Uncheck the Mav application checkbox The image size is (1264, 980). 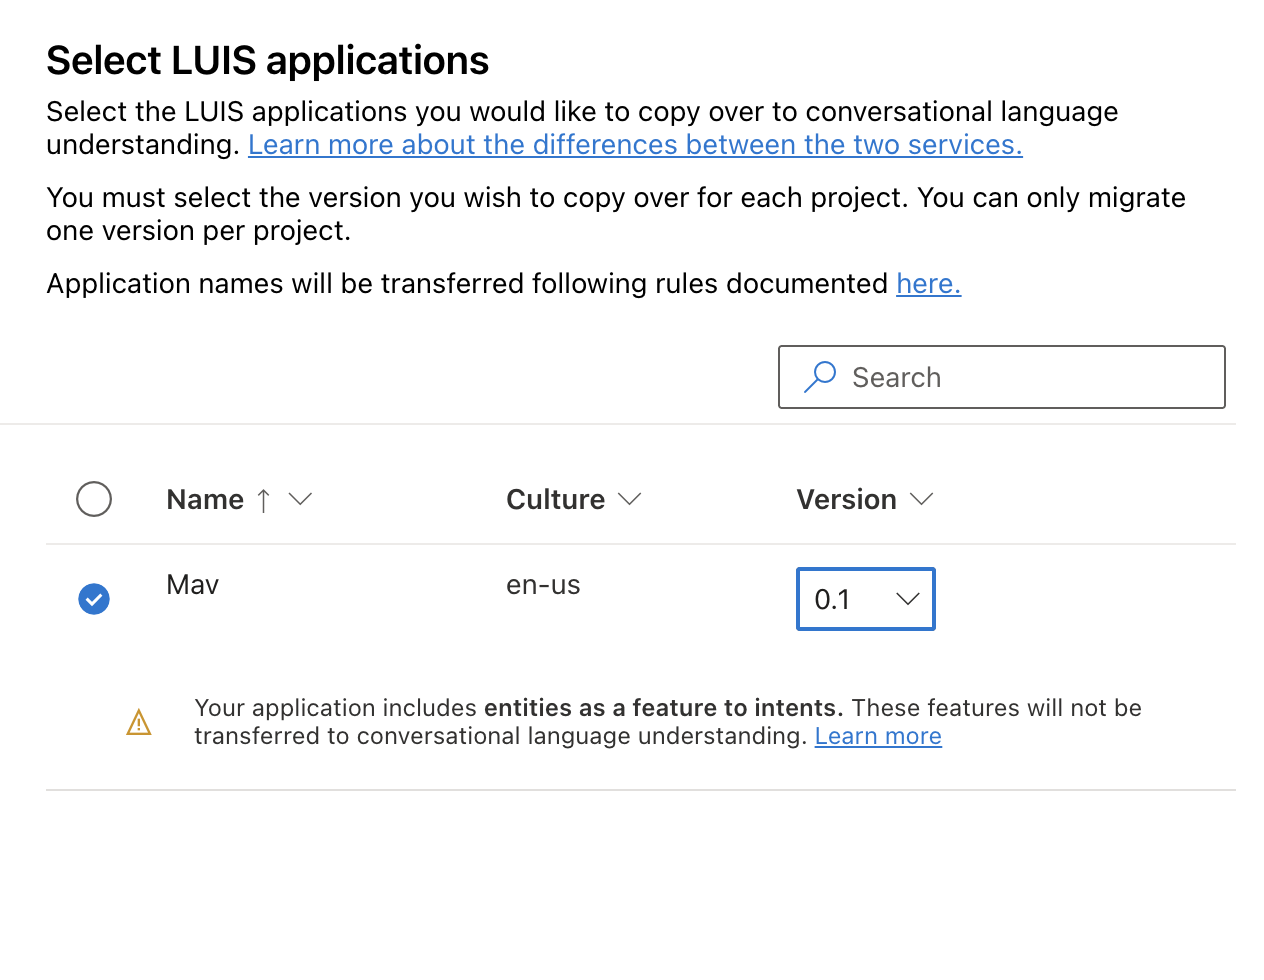point(94,599)
